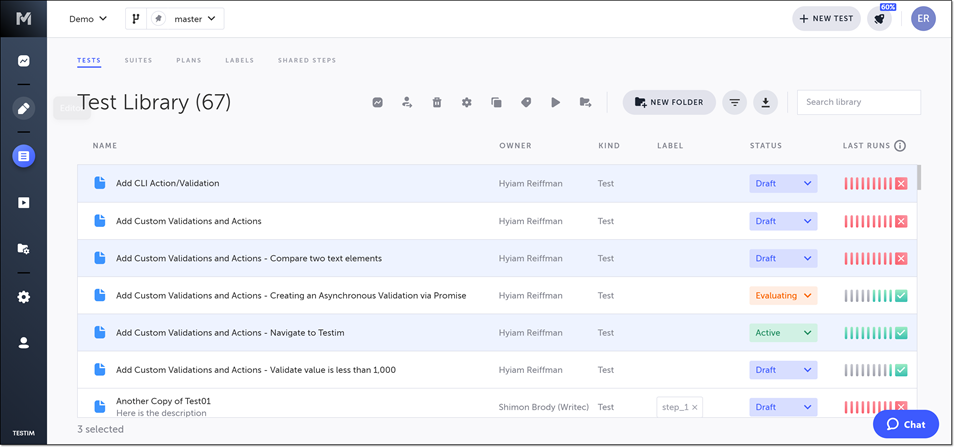The height and width of the screenshot is (447, 954).
Task: Remove the step_1 label chip
Action: pyautogui.click(x=695, y=407)
